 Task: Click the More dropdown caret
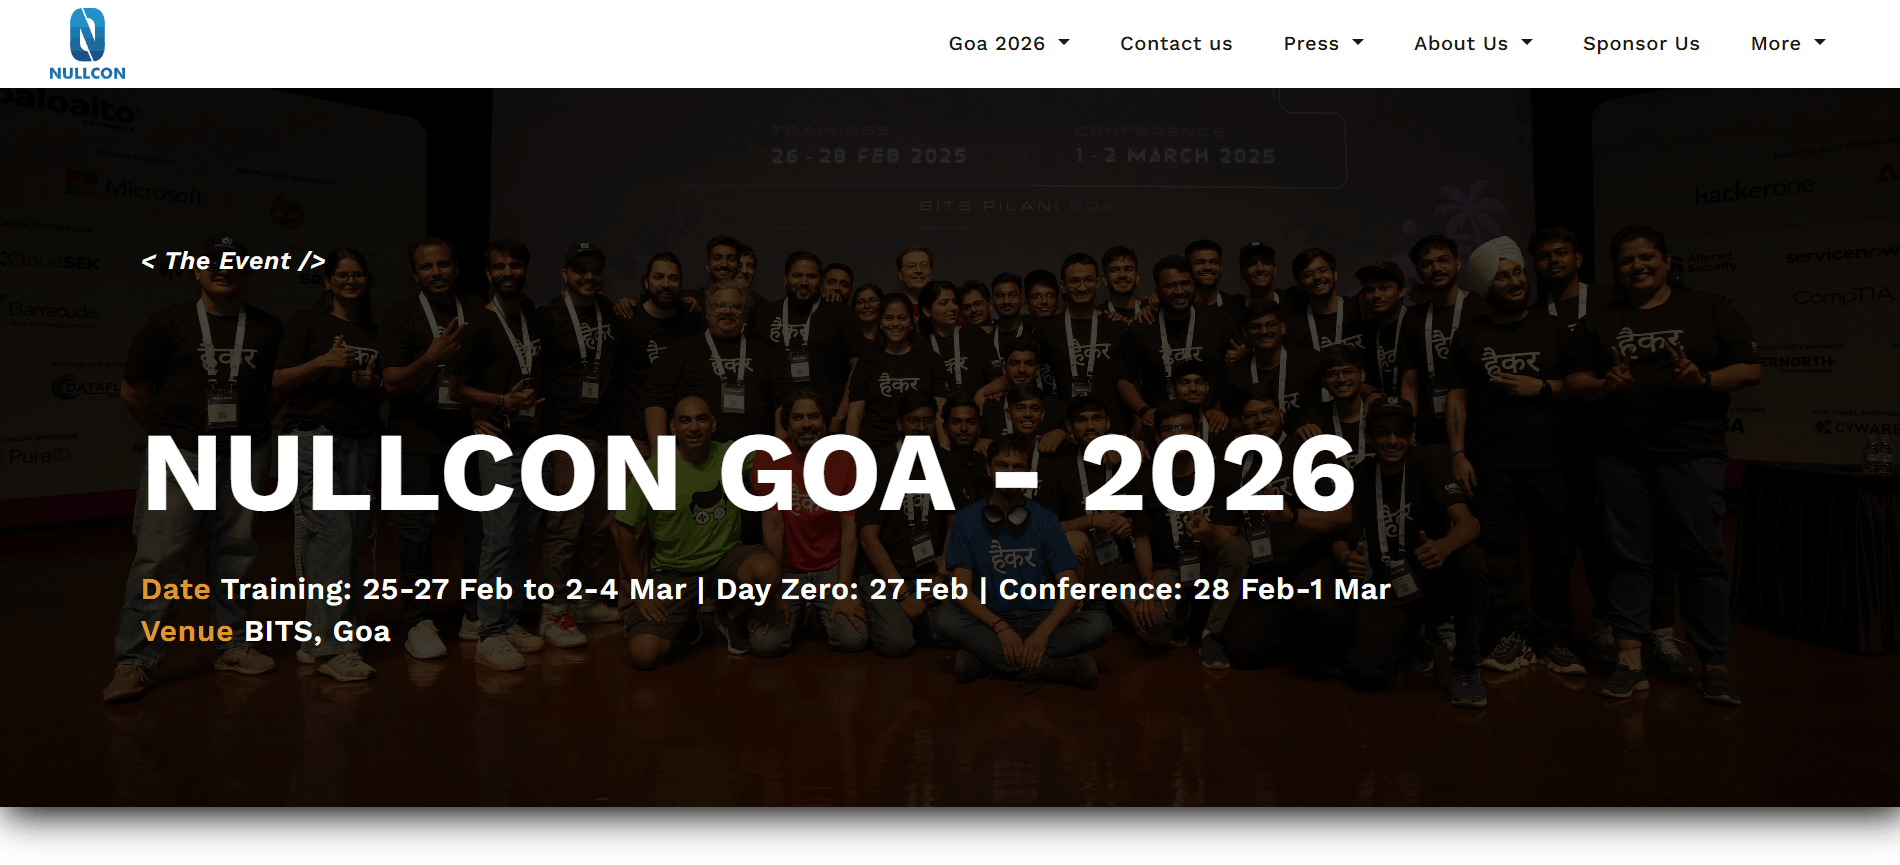coord(1820,42)
